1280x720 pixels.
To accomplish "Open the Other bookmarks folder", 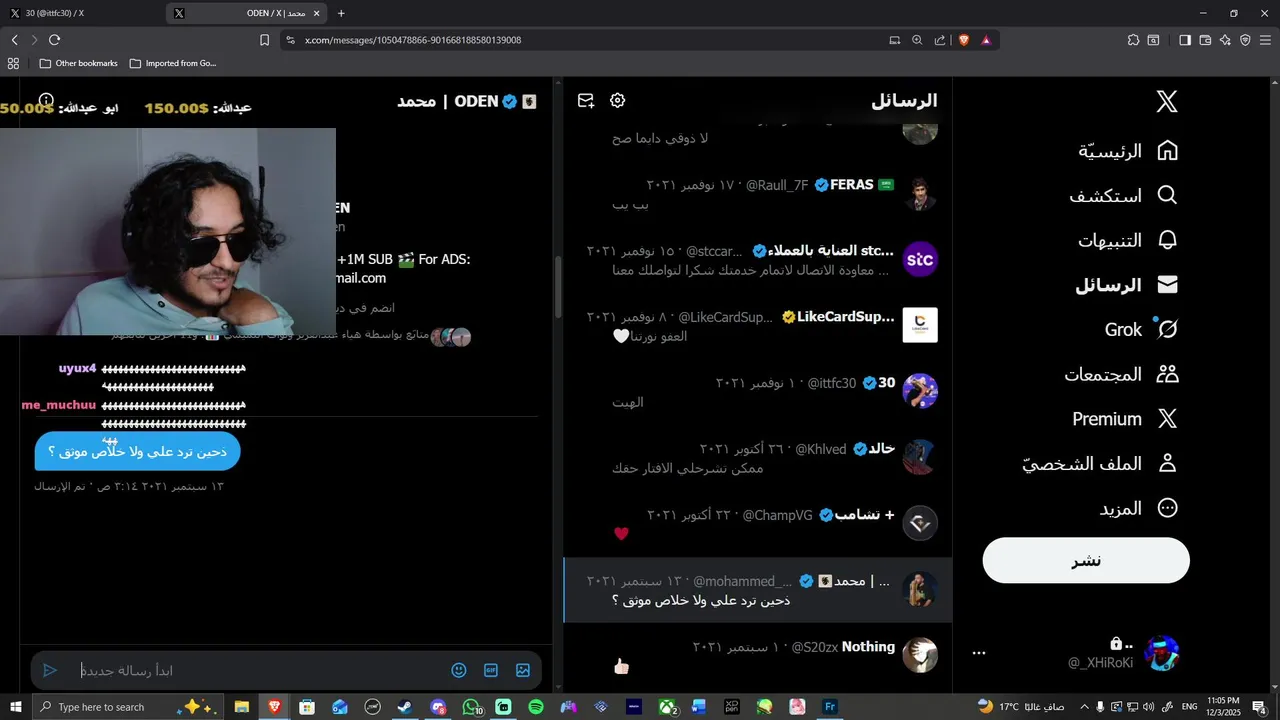I will [78, 63].
